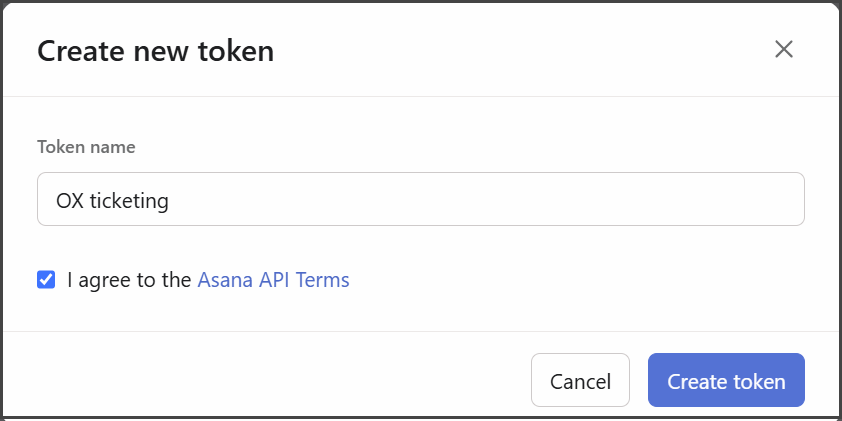Image resolution: width=842 pixels, height=421 pixels.
Task: Open the Asana API Terms link
Action: pyautogui.click(x=273, y=280)
